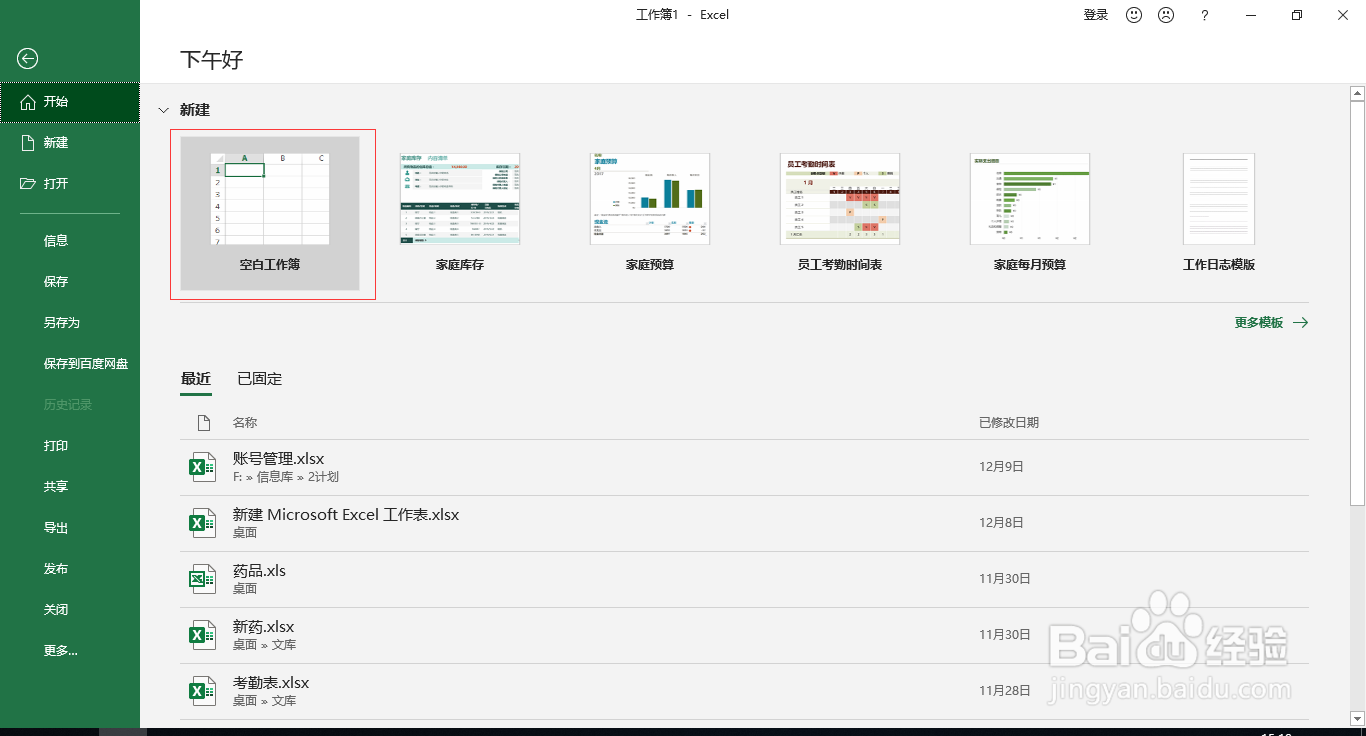Open 新药.xlsx from recent files

click(744, 636)
